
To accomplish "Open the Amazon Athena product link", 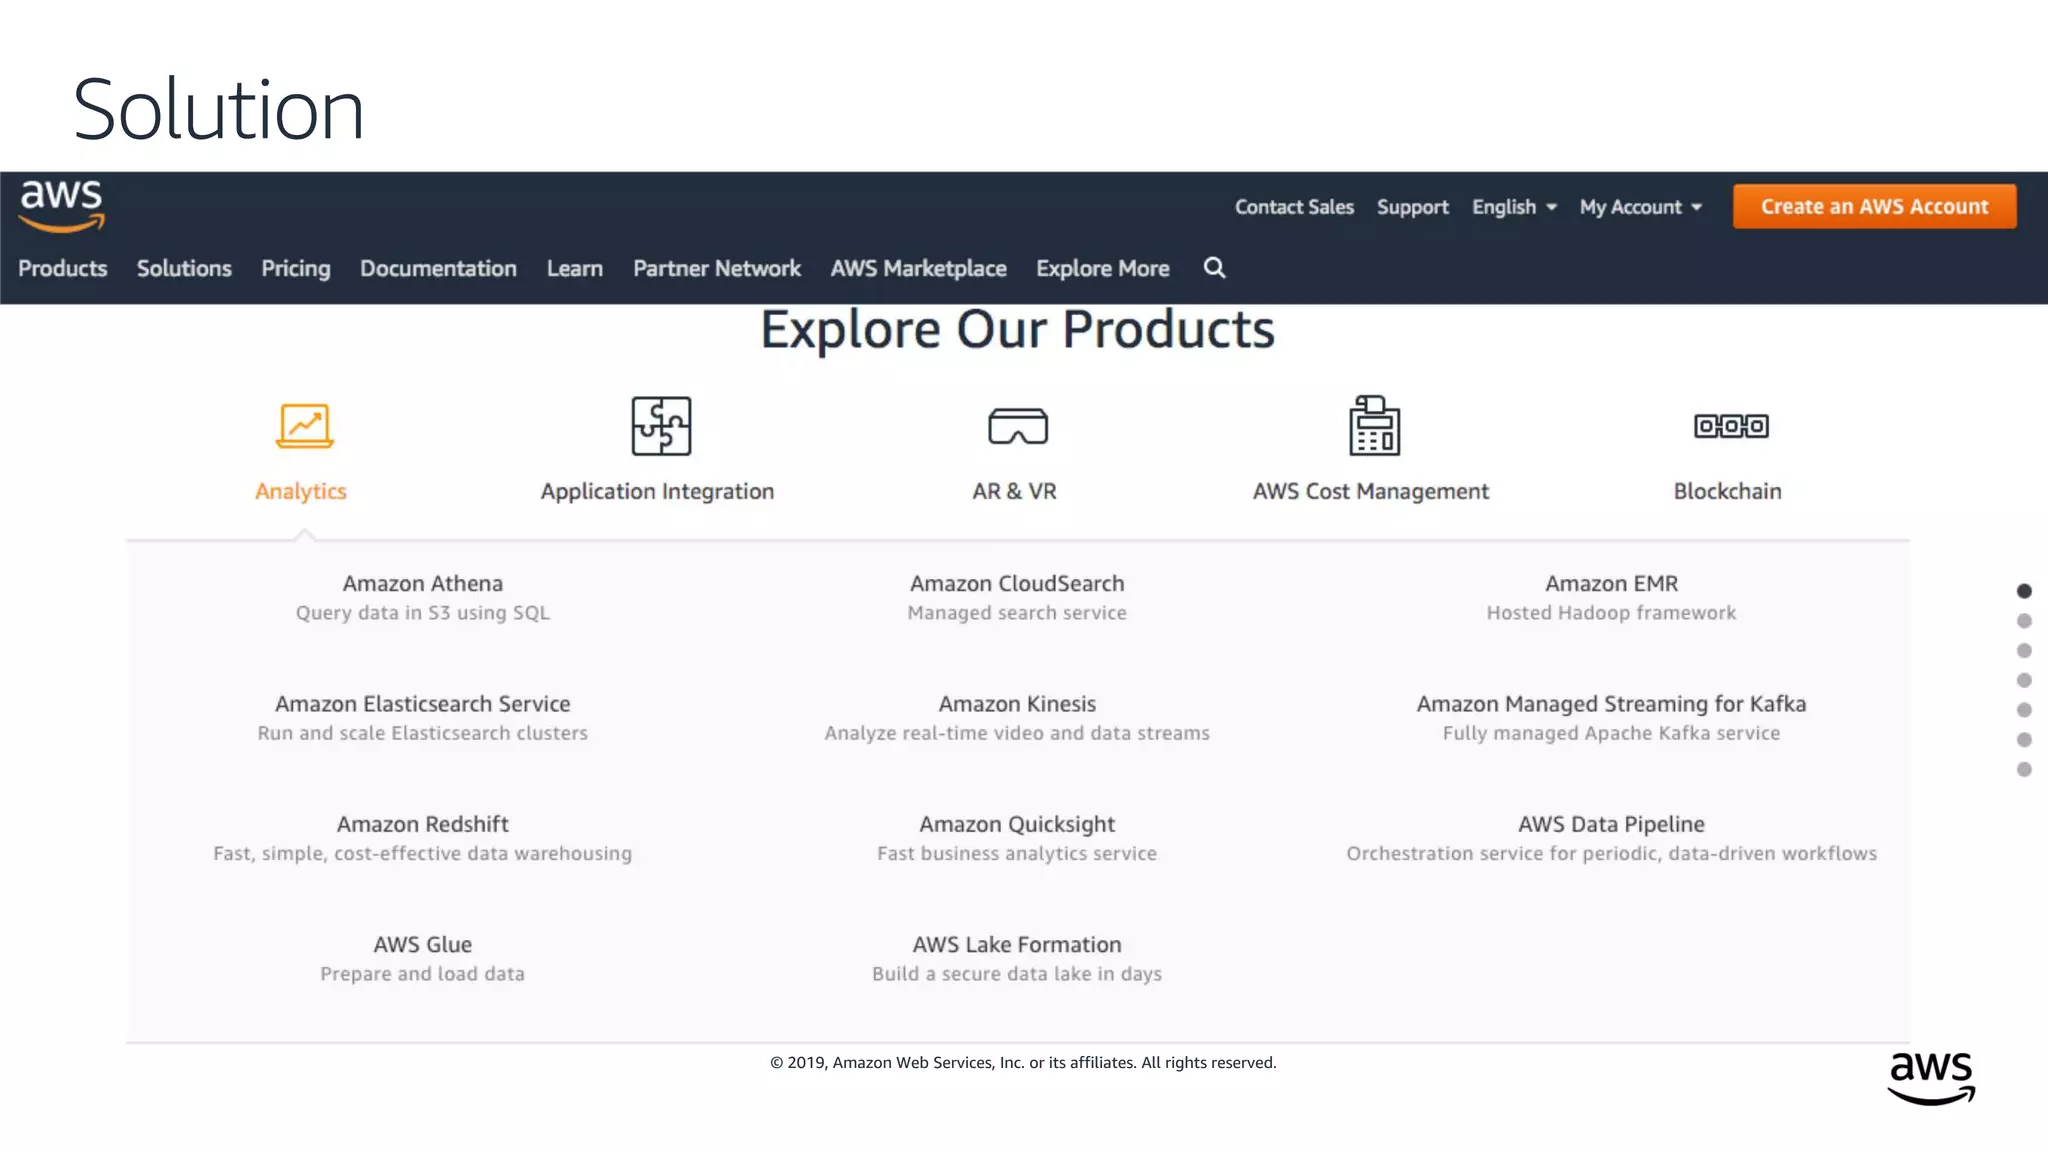I will click(423, 583).
